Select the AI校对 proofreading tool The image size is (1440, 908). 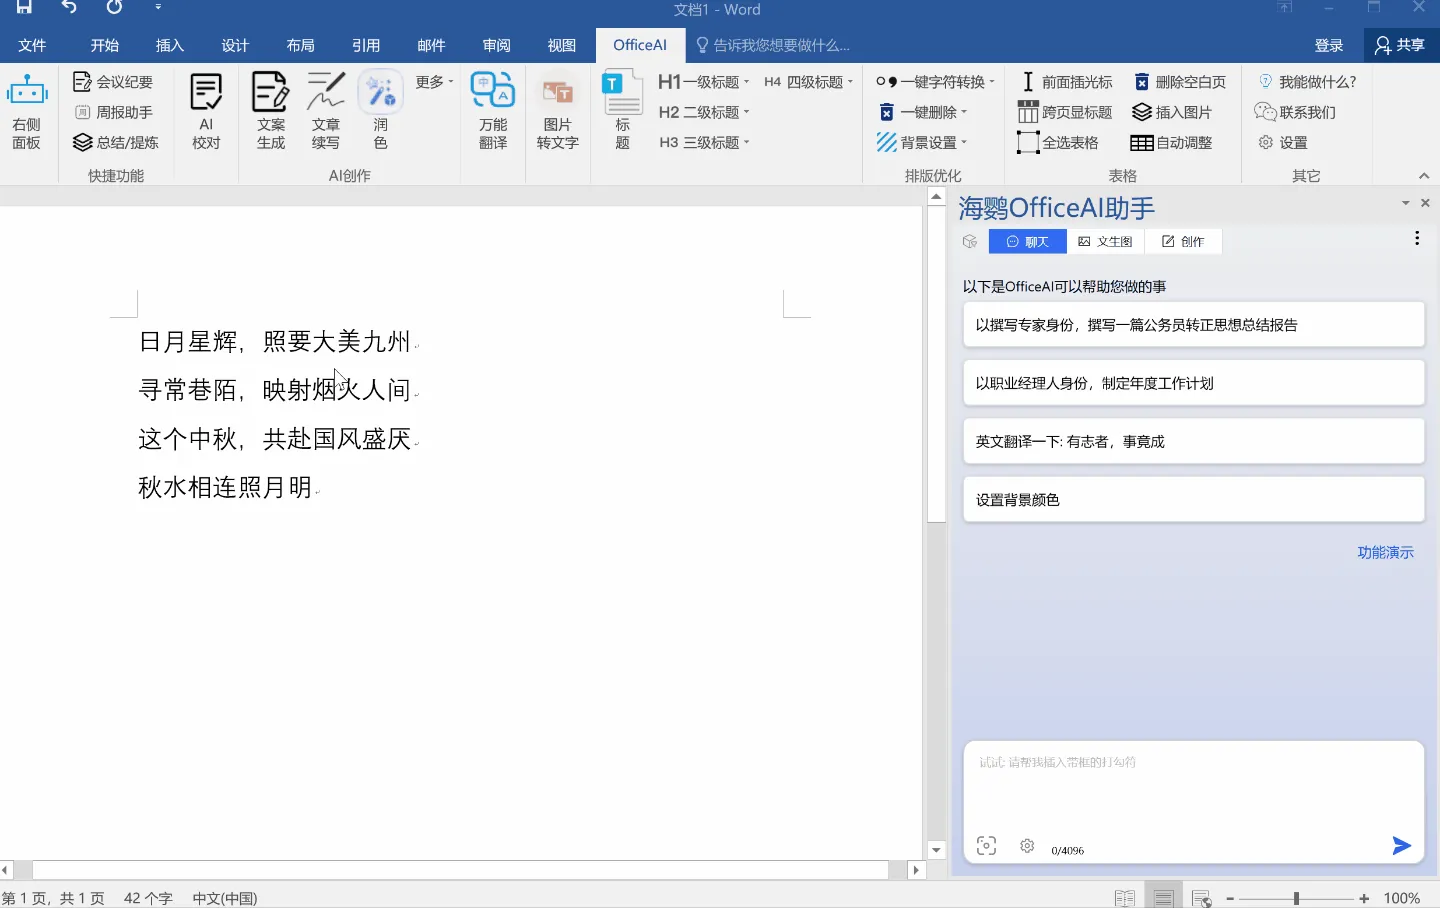pyautogui.click(x=206, y=110)
